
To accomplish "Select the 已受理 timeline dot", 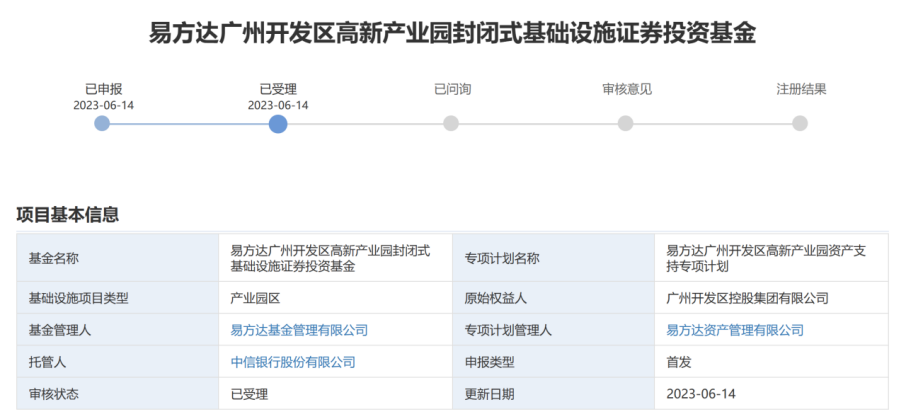I will click(278, 123).
